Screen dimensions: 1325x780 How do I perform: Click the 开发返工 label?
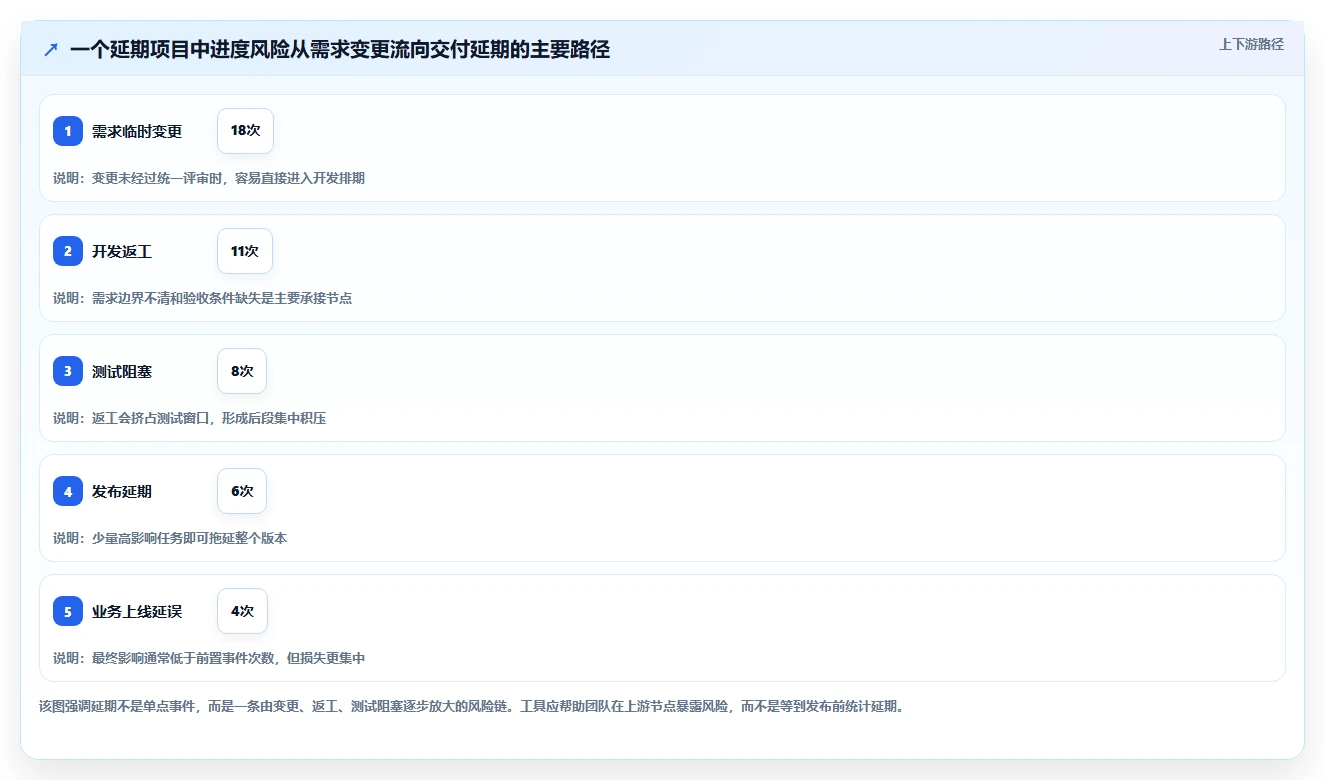(122, 251)
